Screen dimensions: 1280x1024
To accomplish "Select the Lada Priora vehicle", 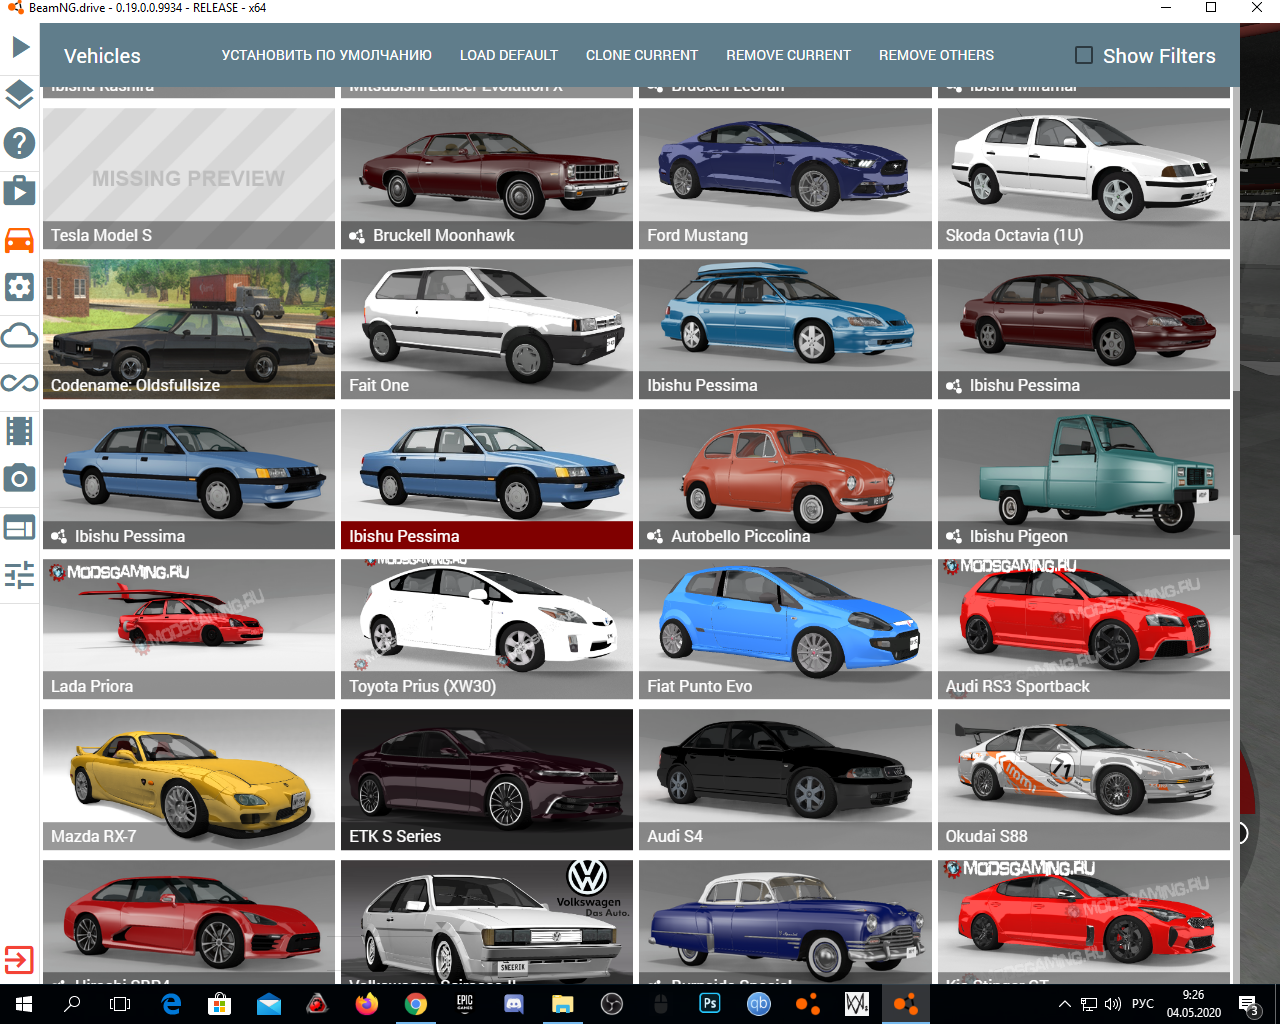I will click(x=189, y=629).
